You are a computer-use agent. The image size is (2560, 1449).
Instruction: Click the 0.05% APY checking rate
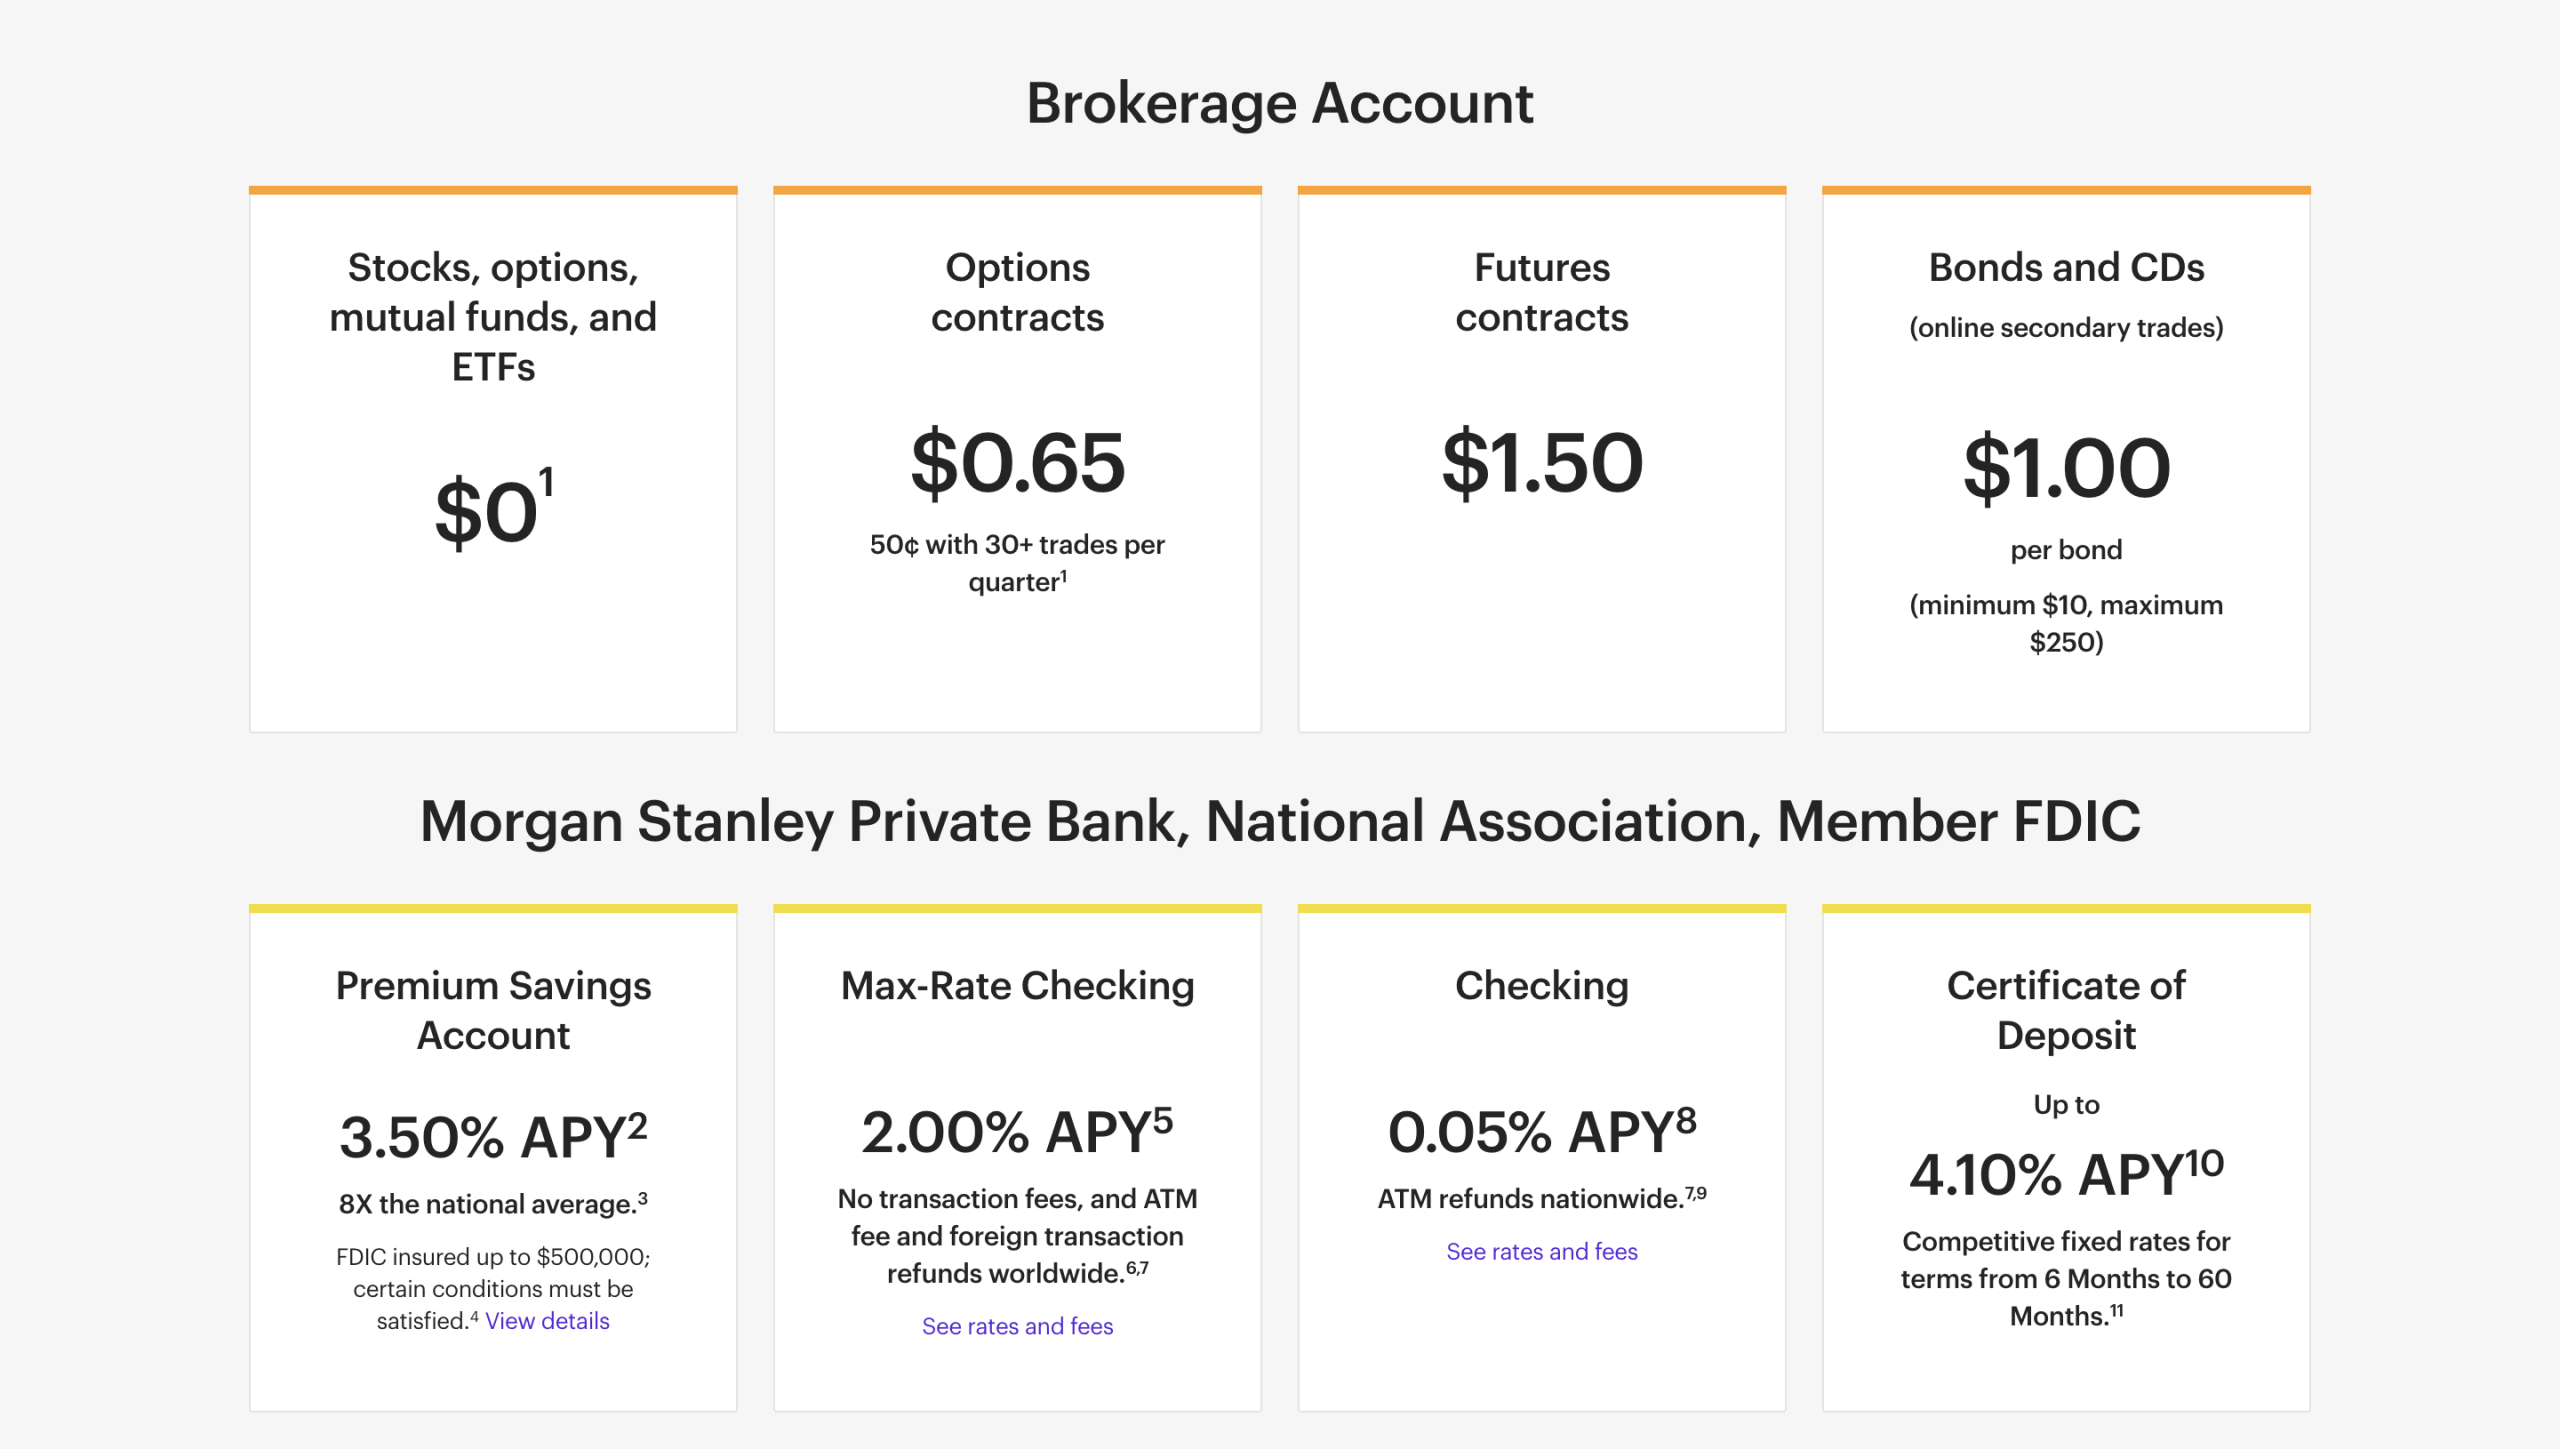click(1541, 1132)
